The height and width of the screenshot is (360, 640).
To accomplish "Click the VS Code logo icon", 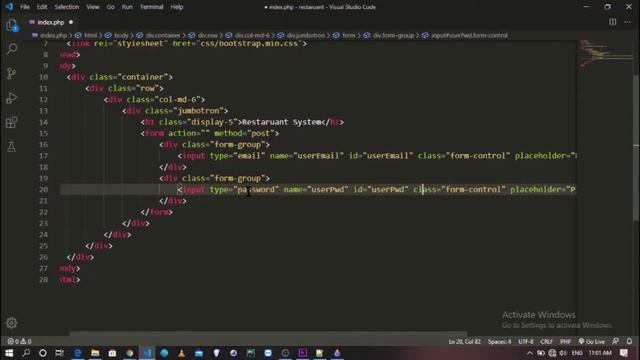I will point(9,7).
